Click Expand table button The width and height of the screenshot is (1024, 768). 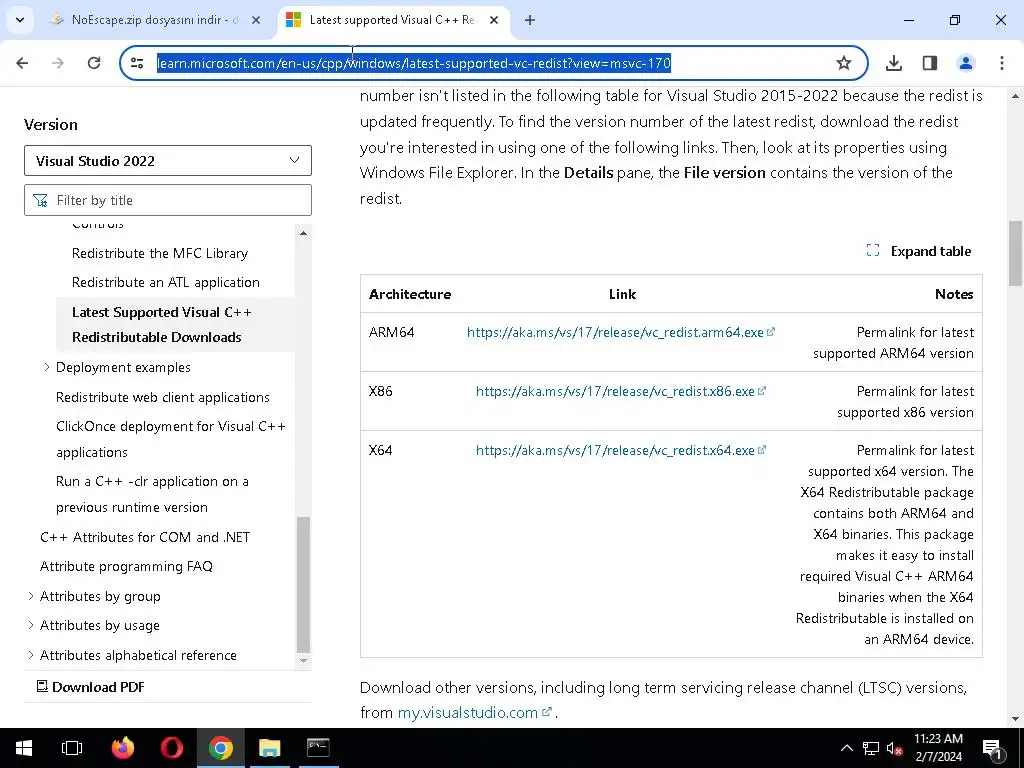tap(919, 251)
